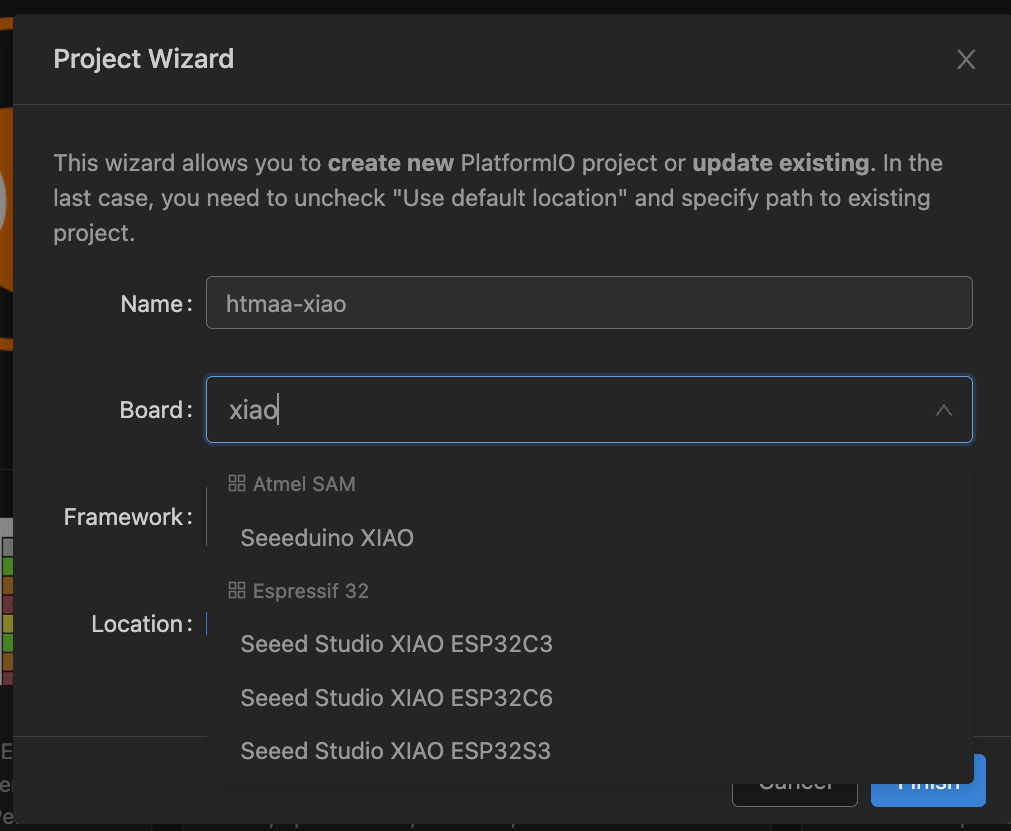This screenshot has height=831, width=1011.
Task: Select Seeeduino XIAO board option
Action: coord(327,538)
